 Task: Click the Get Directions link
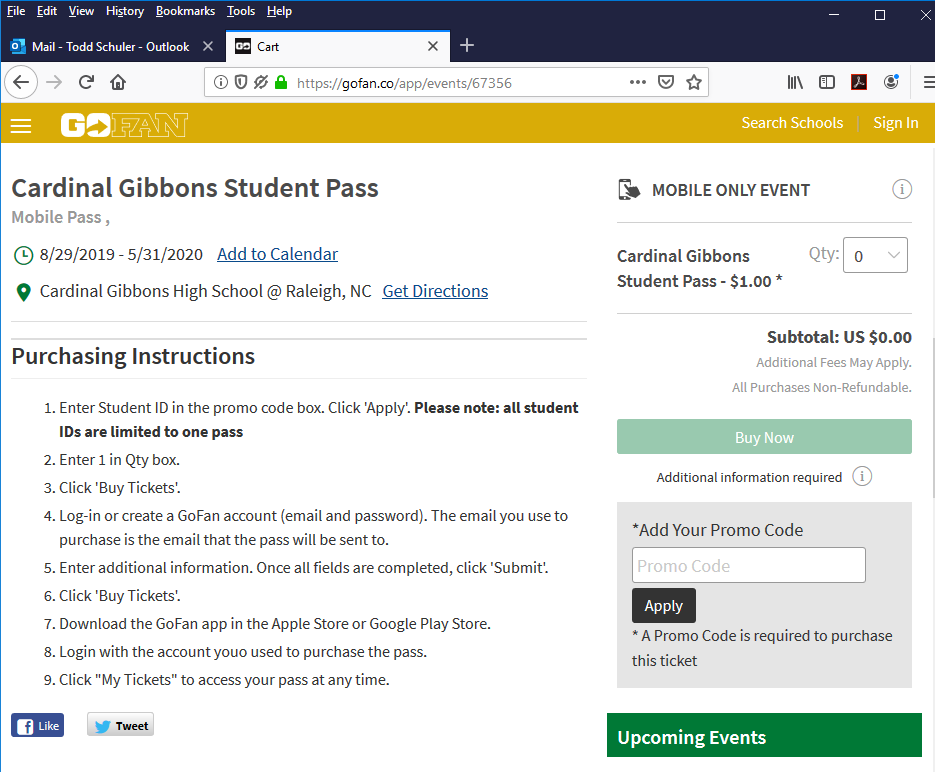click(x=435, y=291)
